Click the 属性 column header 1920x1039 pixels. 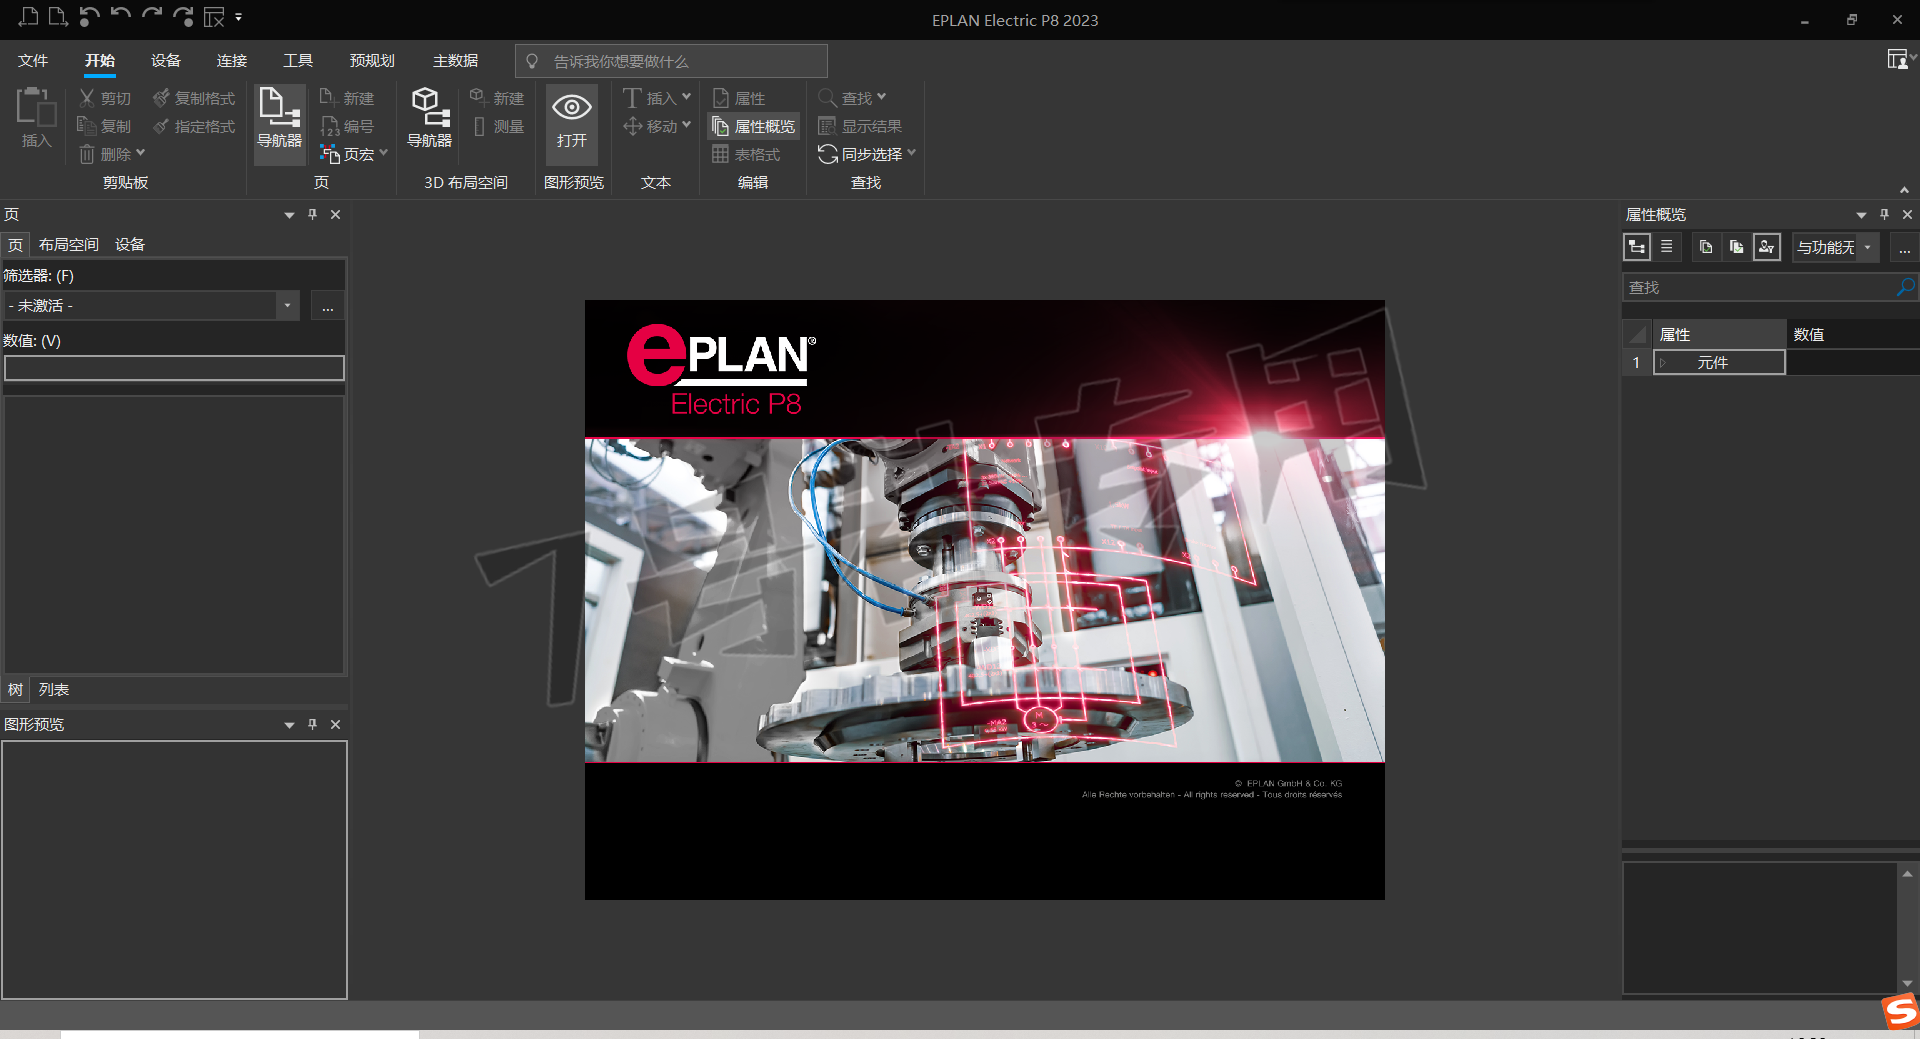[x=1719, y=335]
